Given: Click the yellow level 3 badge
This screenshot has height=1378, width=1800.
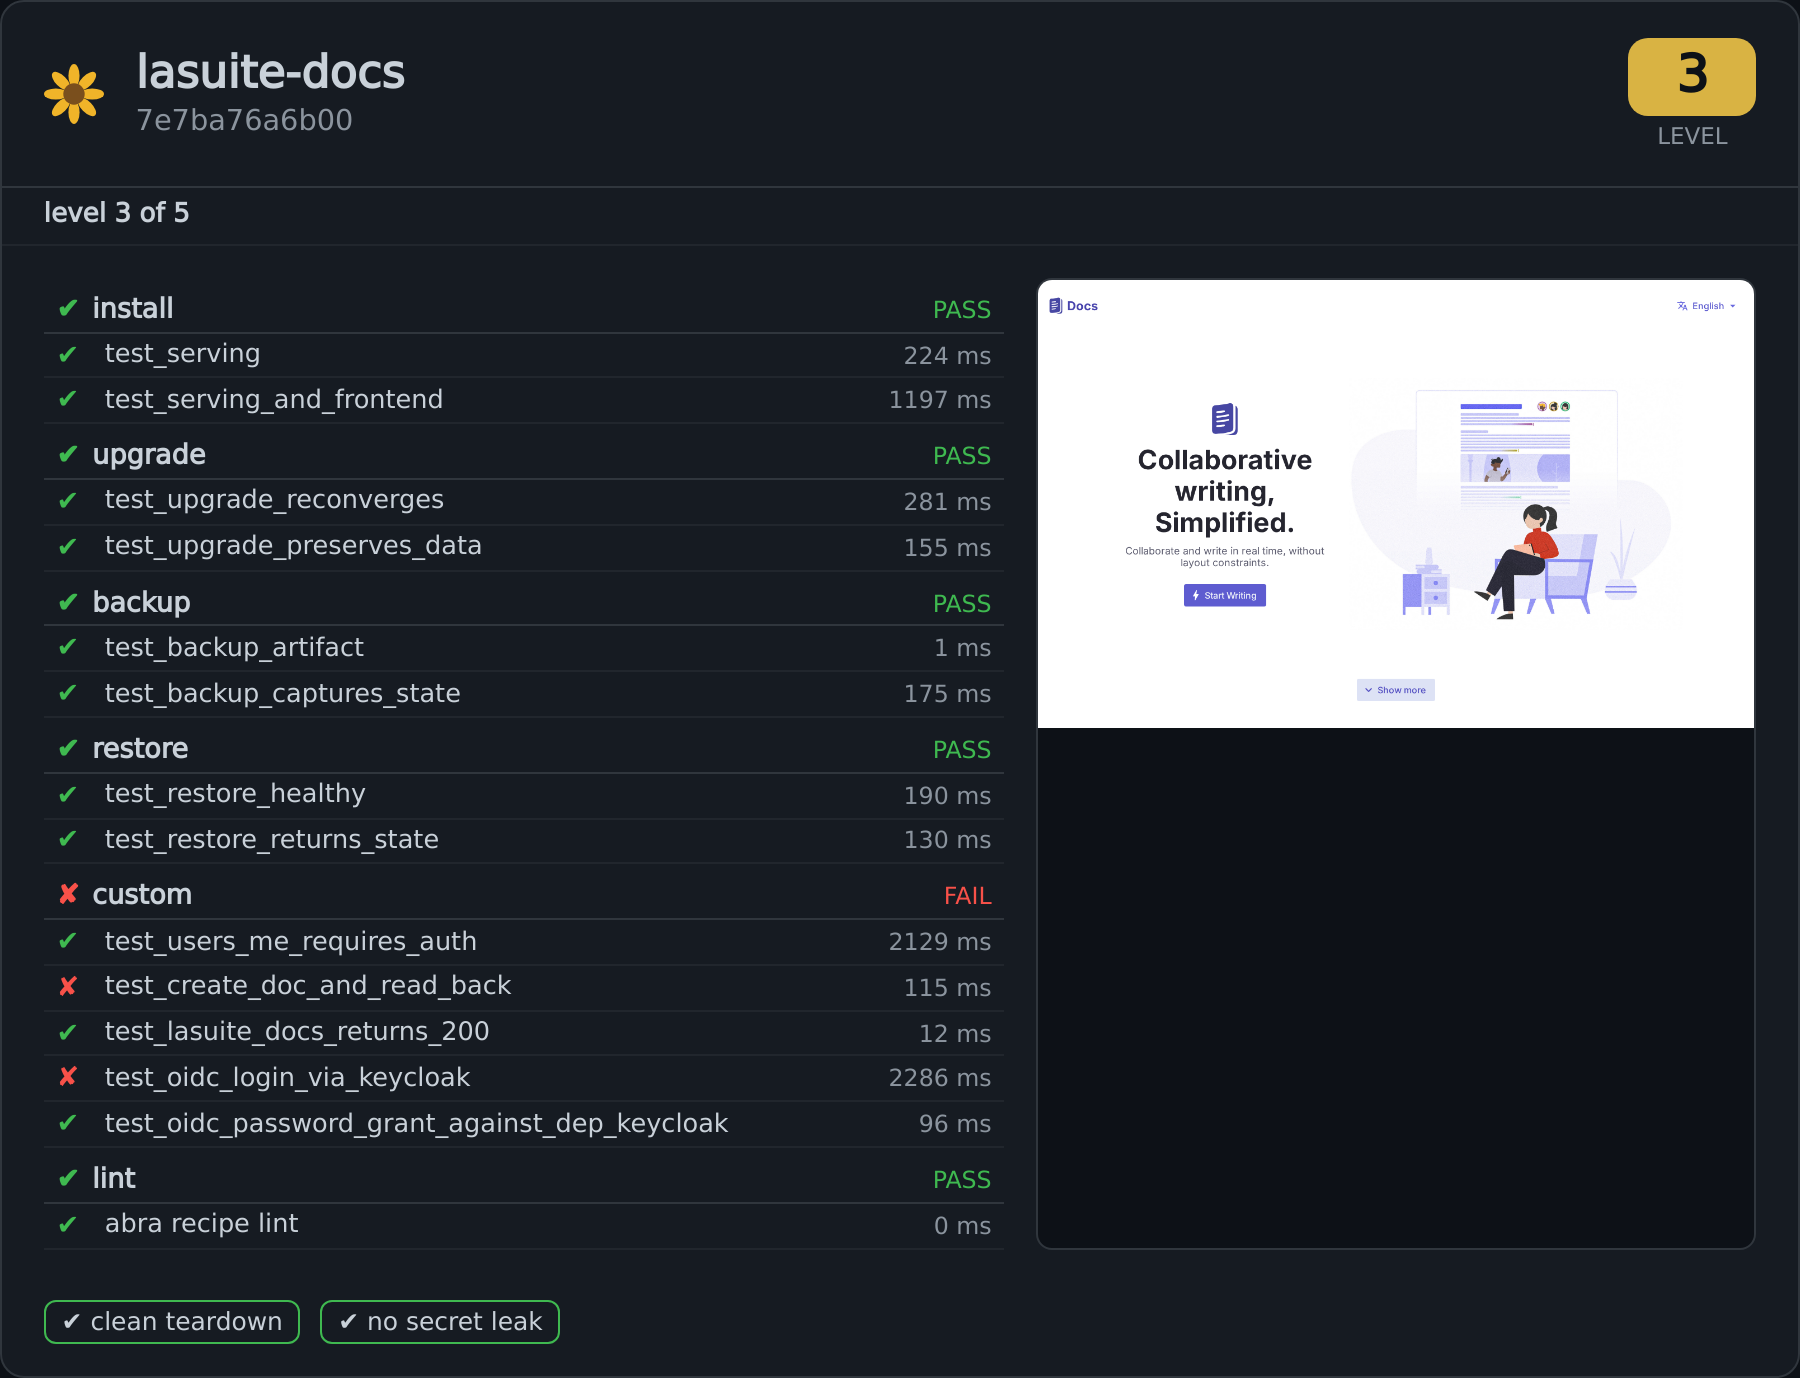Looking at the screenshot, I should 1692,77.
